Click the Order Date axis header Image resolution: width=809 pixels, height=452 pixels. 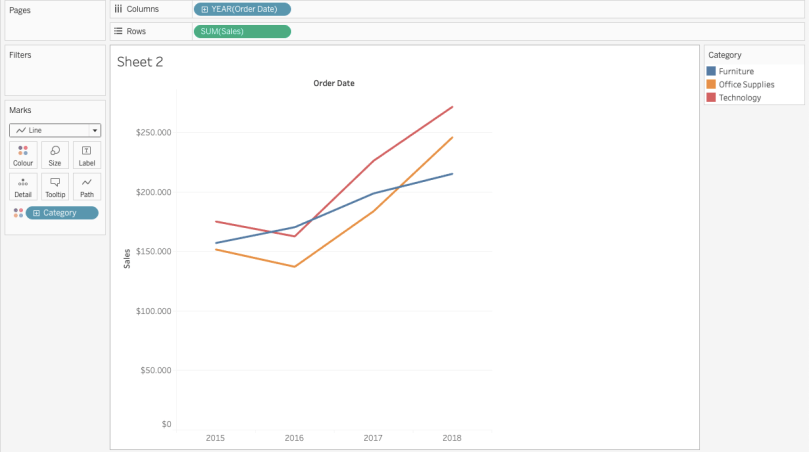point(334,83)
